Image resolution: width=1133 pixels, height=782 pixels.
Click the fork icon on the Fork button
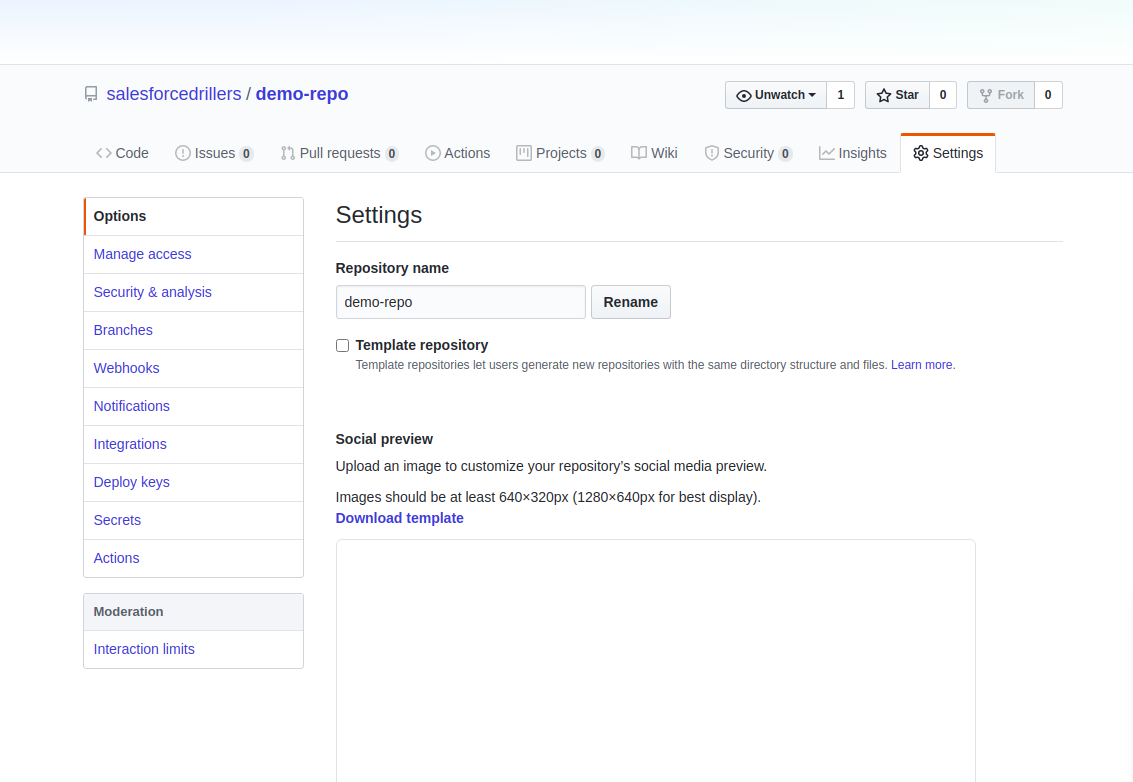pyautogui.click(x=987, y=95)
